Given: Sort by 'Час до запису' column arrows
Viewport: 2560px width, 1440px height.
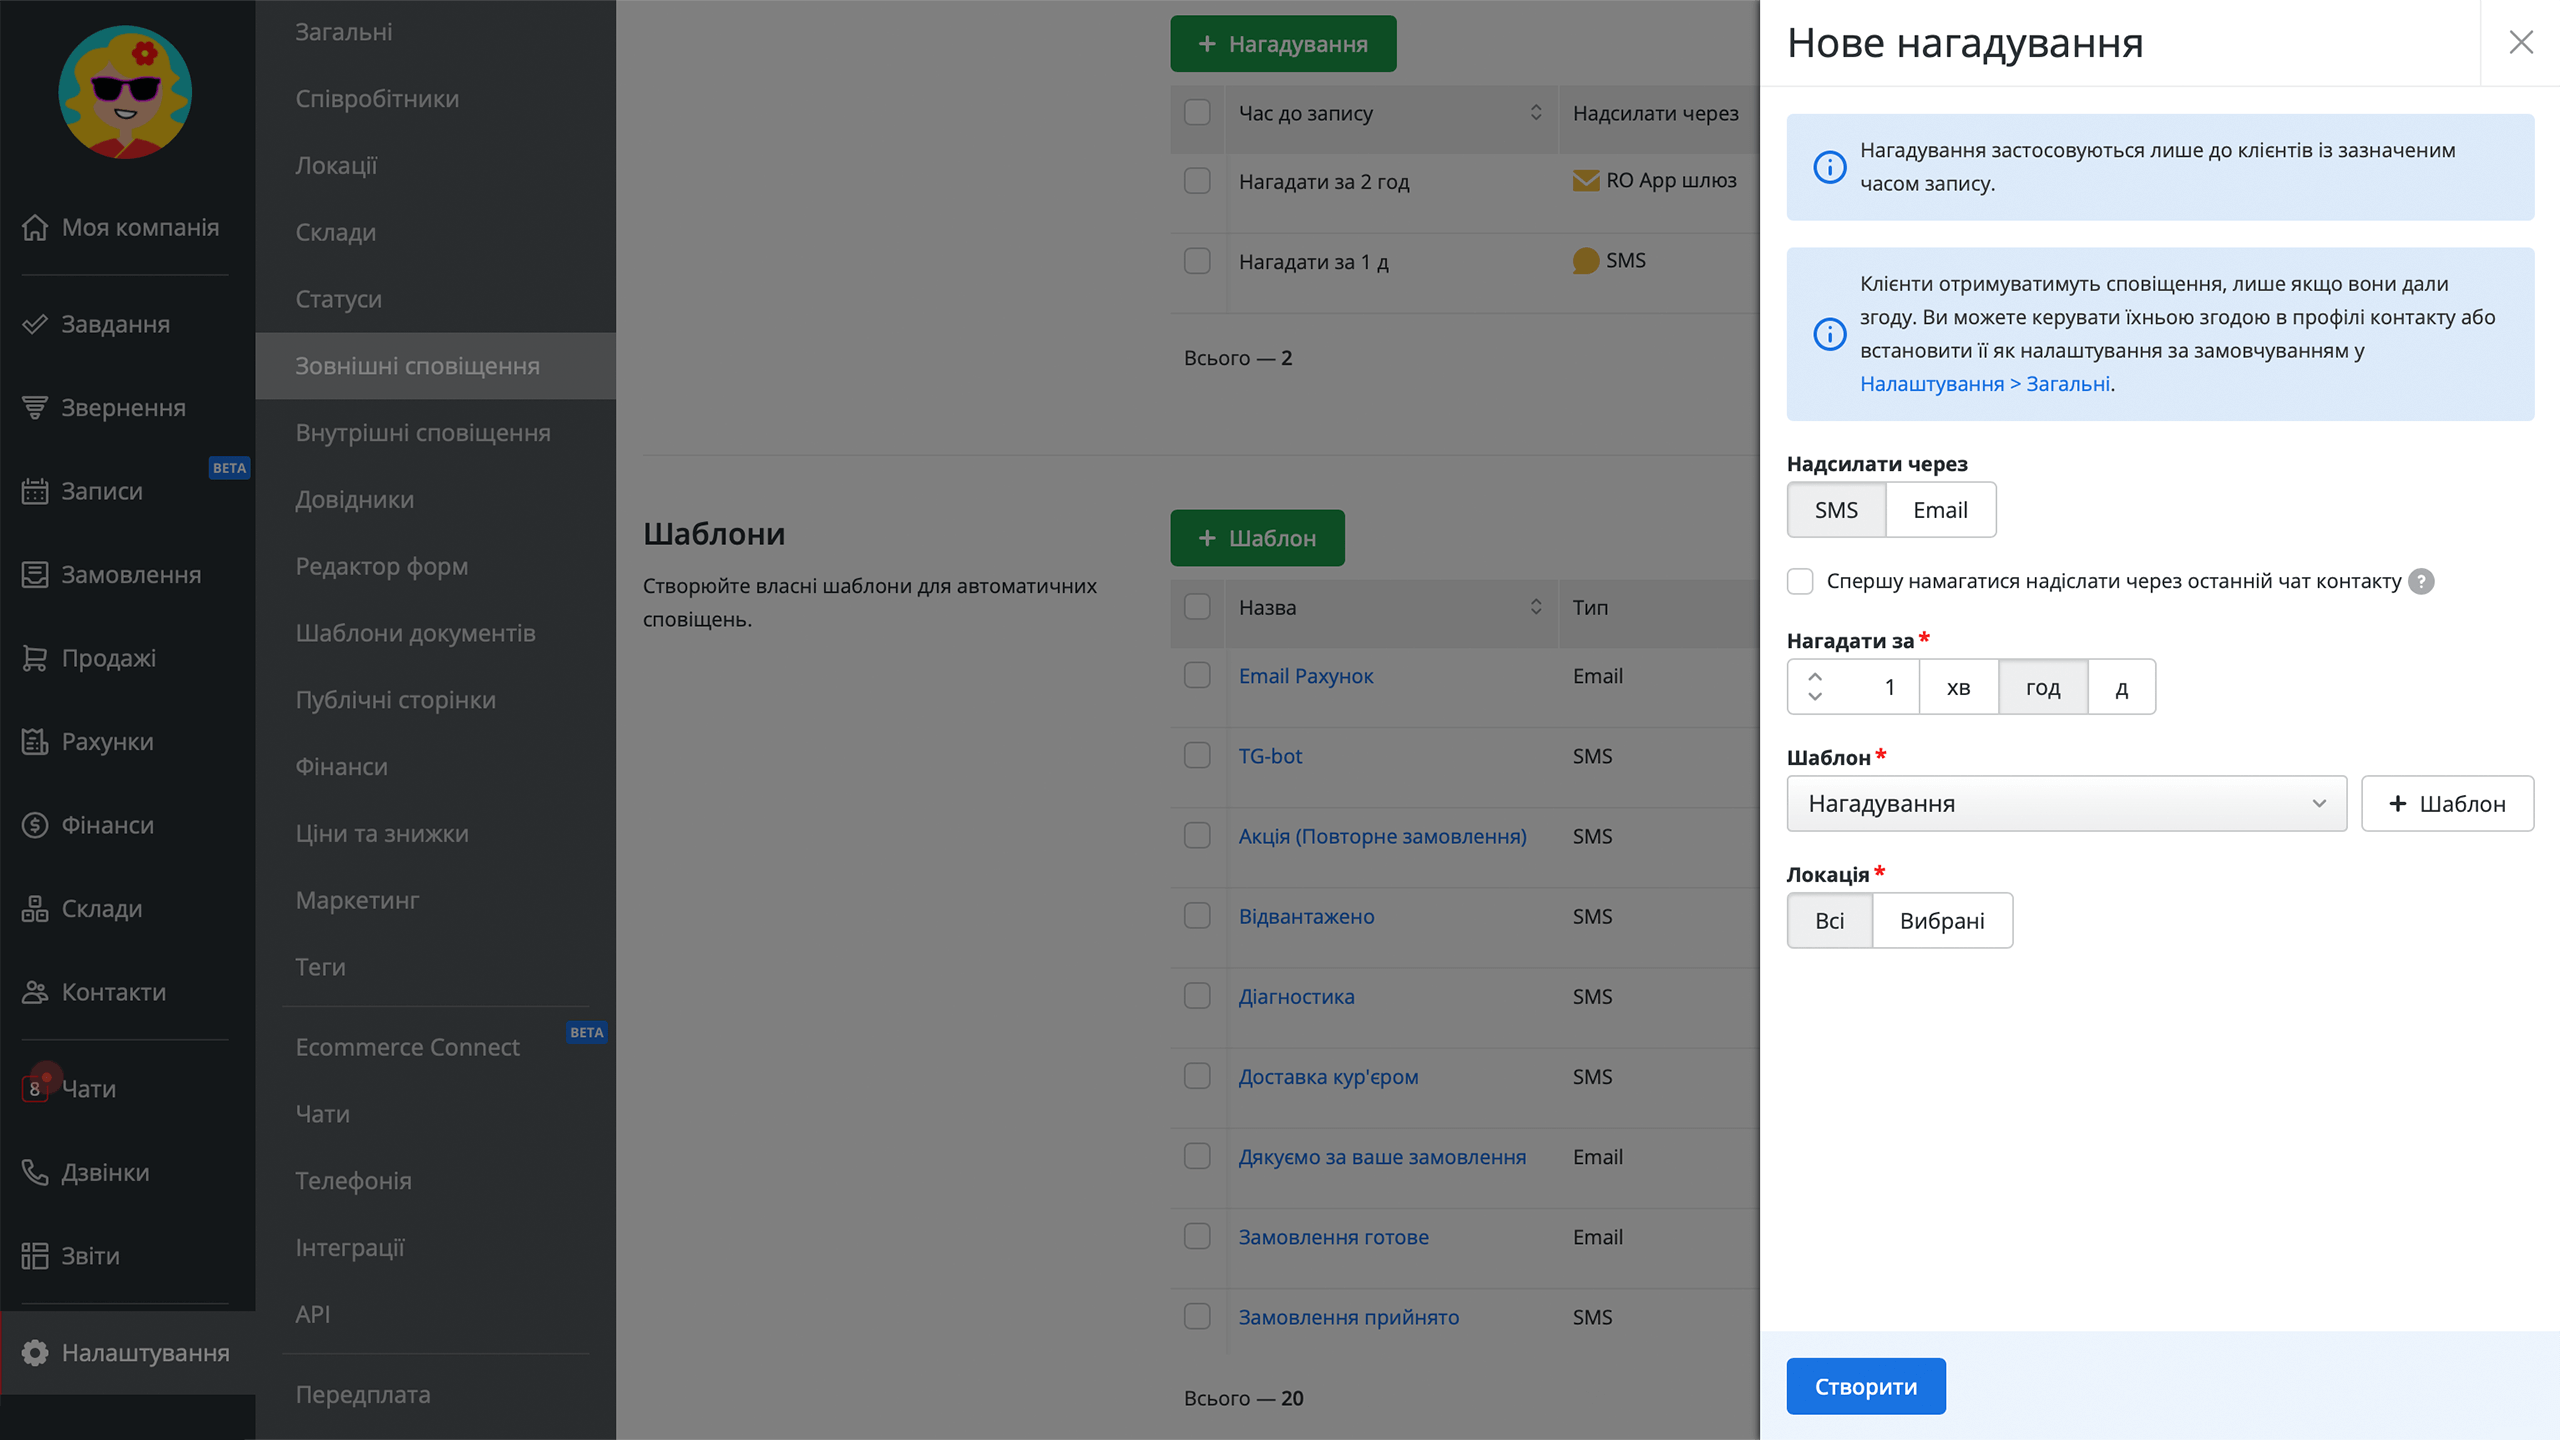Looking at the screenshot, I should point(1536,112).
